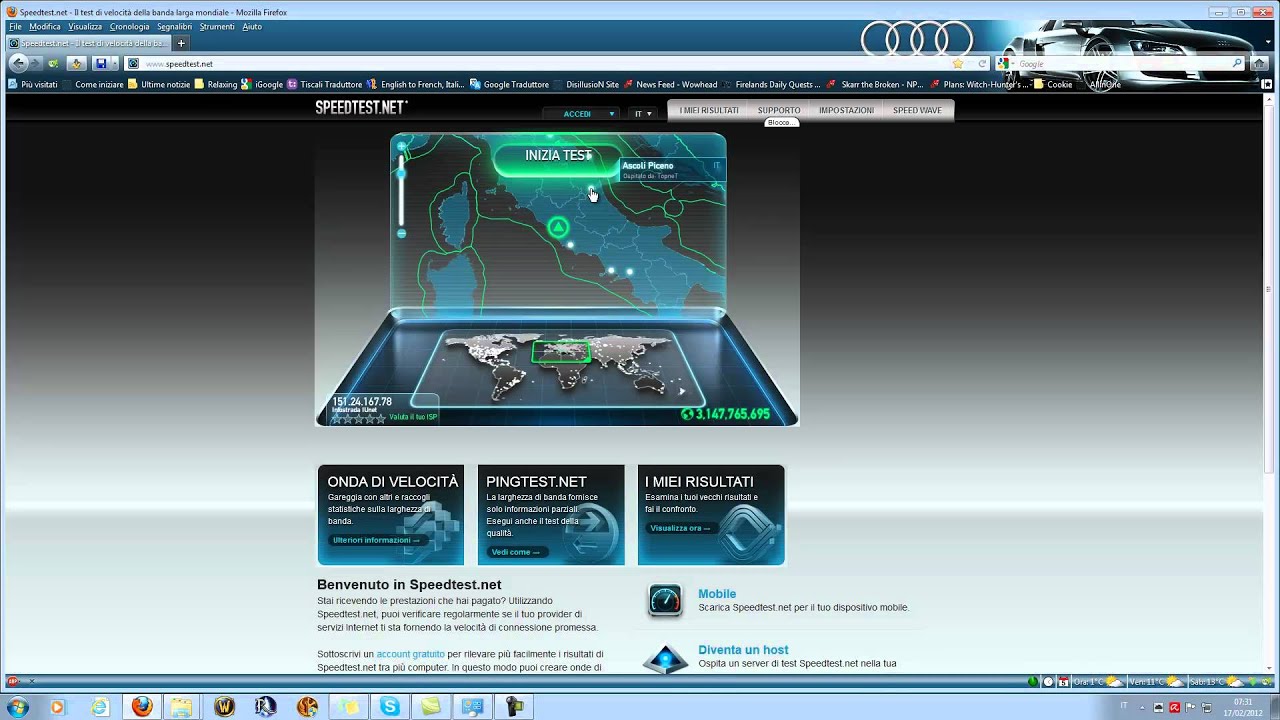Screen dimensions: 1280x720
Task: Open the Ultime notizie bookmark folder
Action: point(159,85)
